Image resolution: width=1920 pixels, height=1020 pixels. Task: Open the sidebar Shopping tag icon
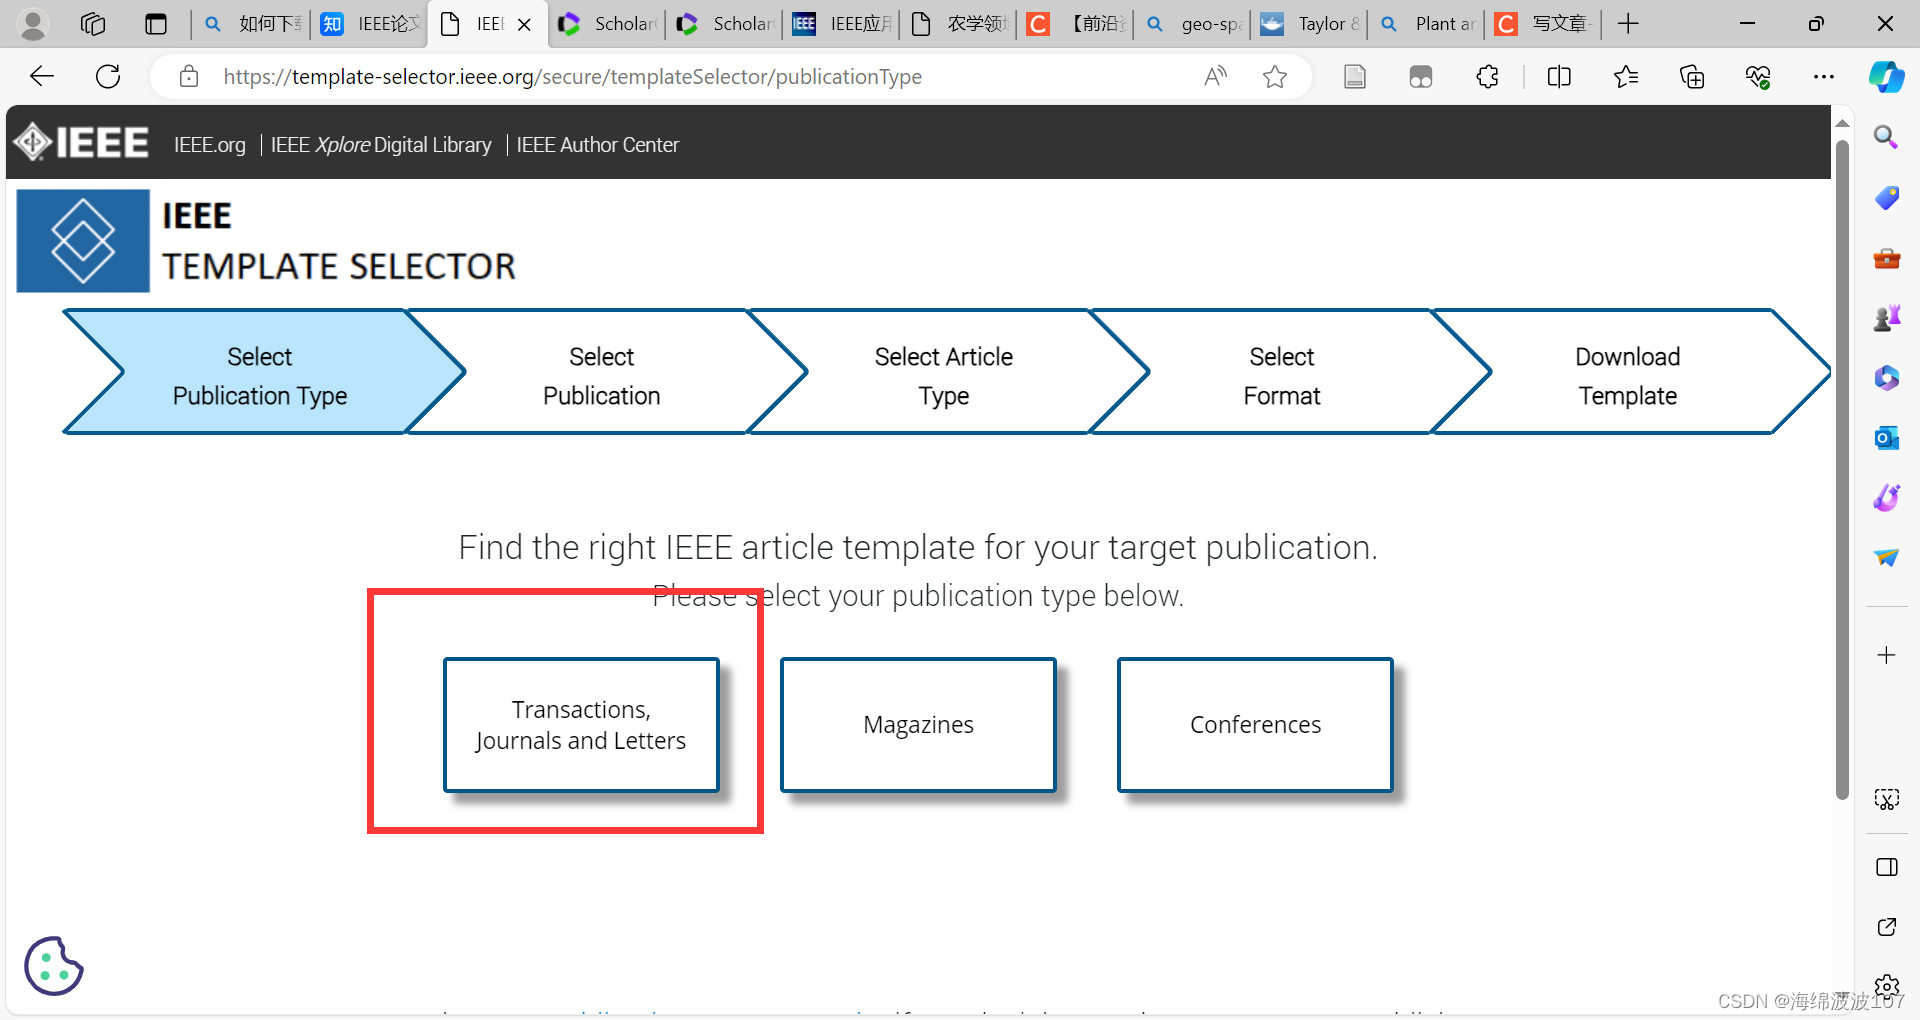1886,198
